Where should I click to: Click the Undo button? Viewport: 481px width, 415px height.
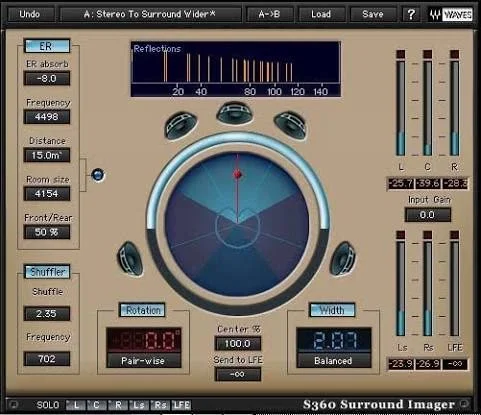(x=30, y=14)
